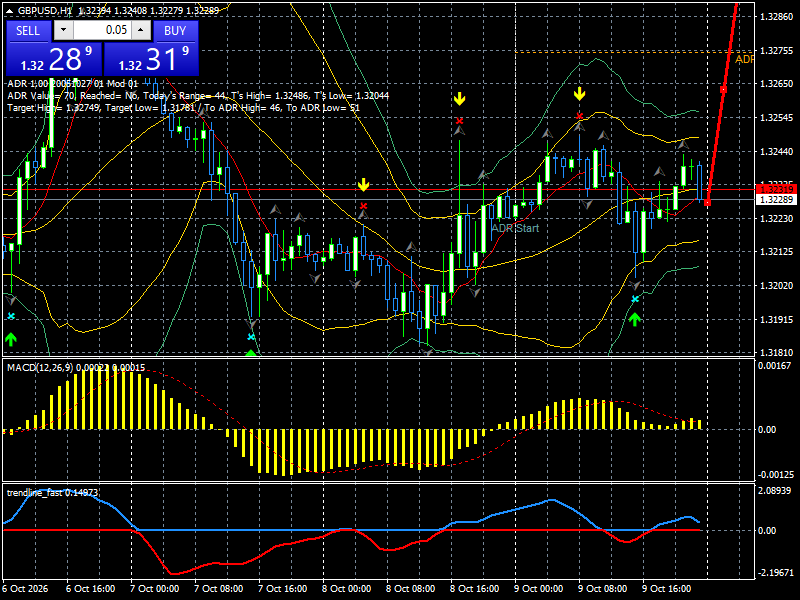Click the 6 Oct 16:00 time axis label

tap(91, 589)
